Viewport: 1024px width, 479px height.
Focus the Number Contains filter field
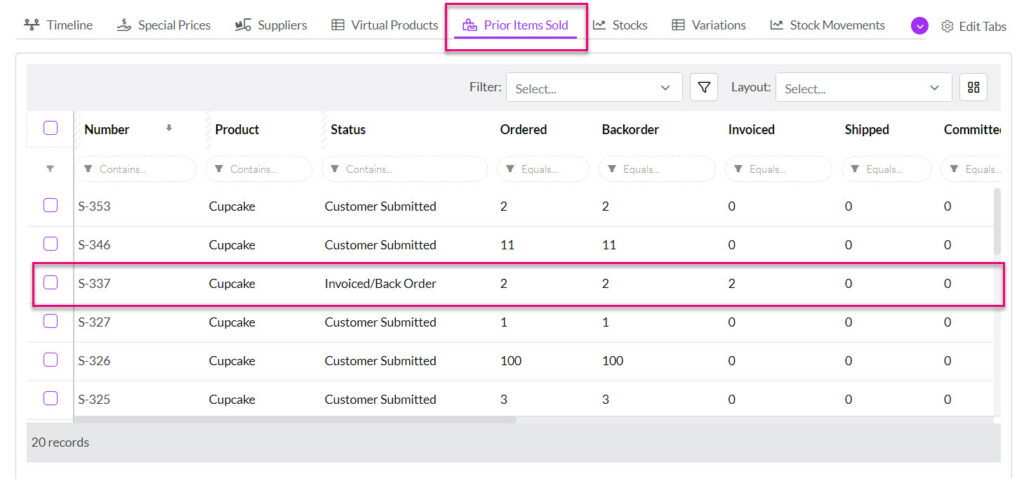(x=136, y=169)
